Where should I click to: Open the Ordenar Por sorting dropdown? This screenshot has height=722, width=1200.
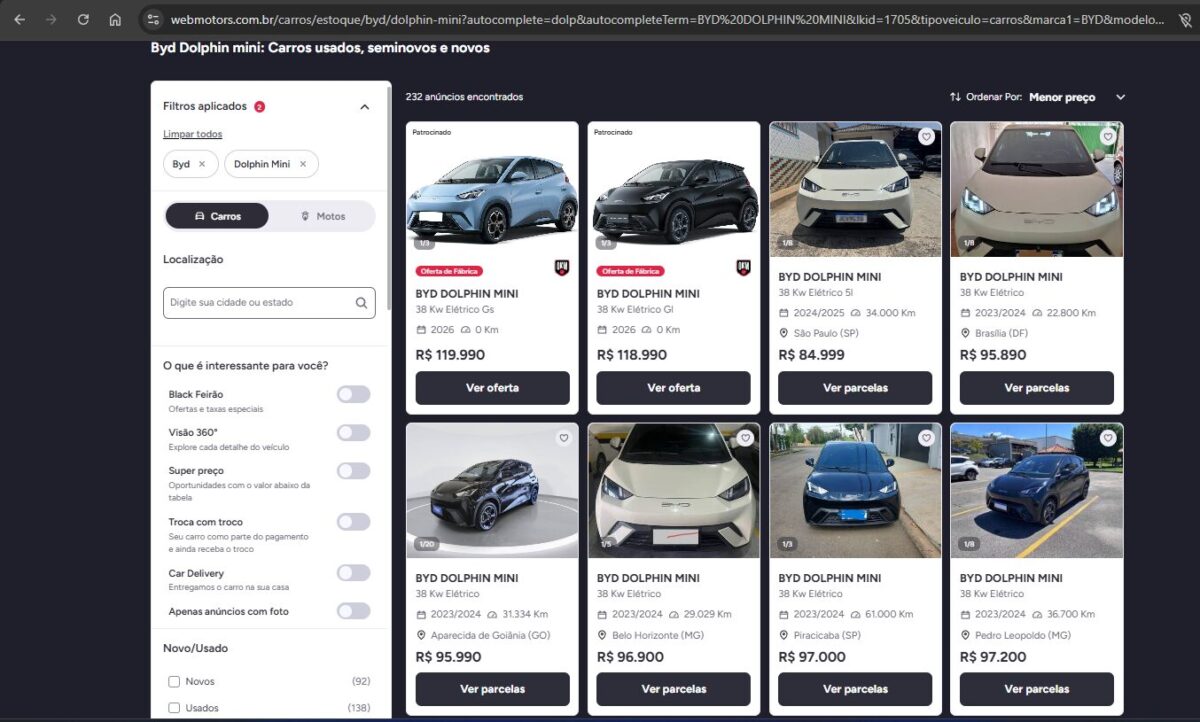tap(1120, 97)
